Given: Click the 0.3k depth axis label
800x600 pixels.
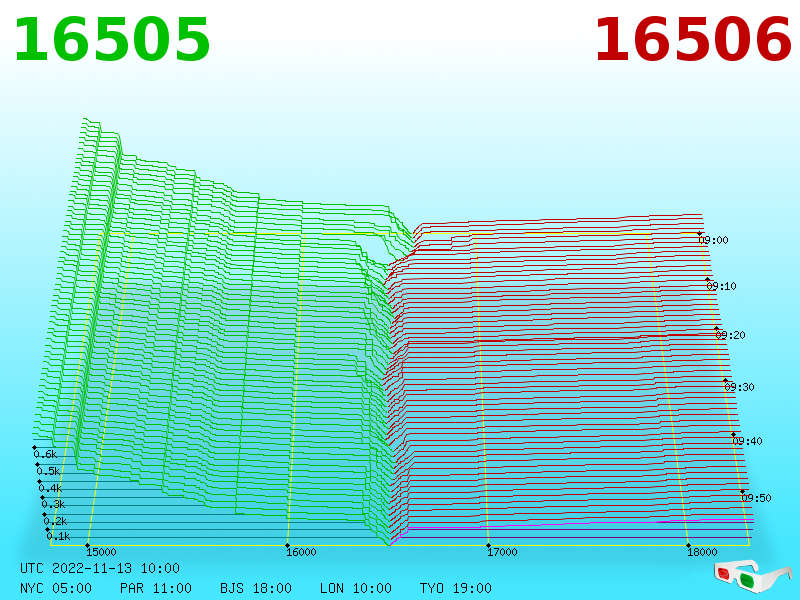Looking at the screenshot, I should pyautogui.click(x=54, y=505).
